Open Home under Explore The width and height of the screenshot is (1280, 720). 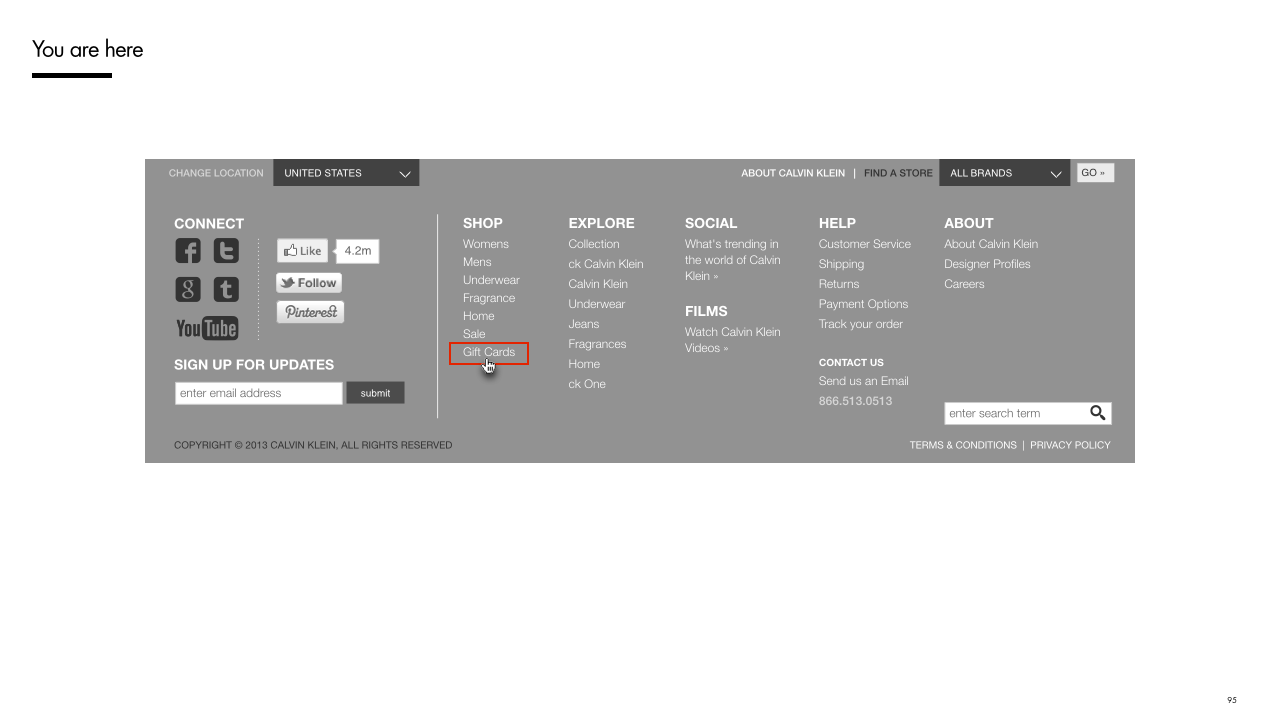(584, 364)
